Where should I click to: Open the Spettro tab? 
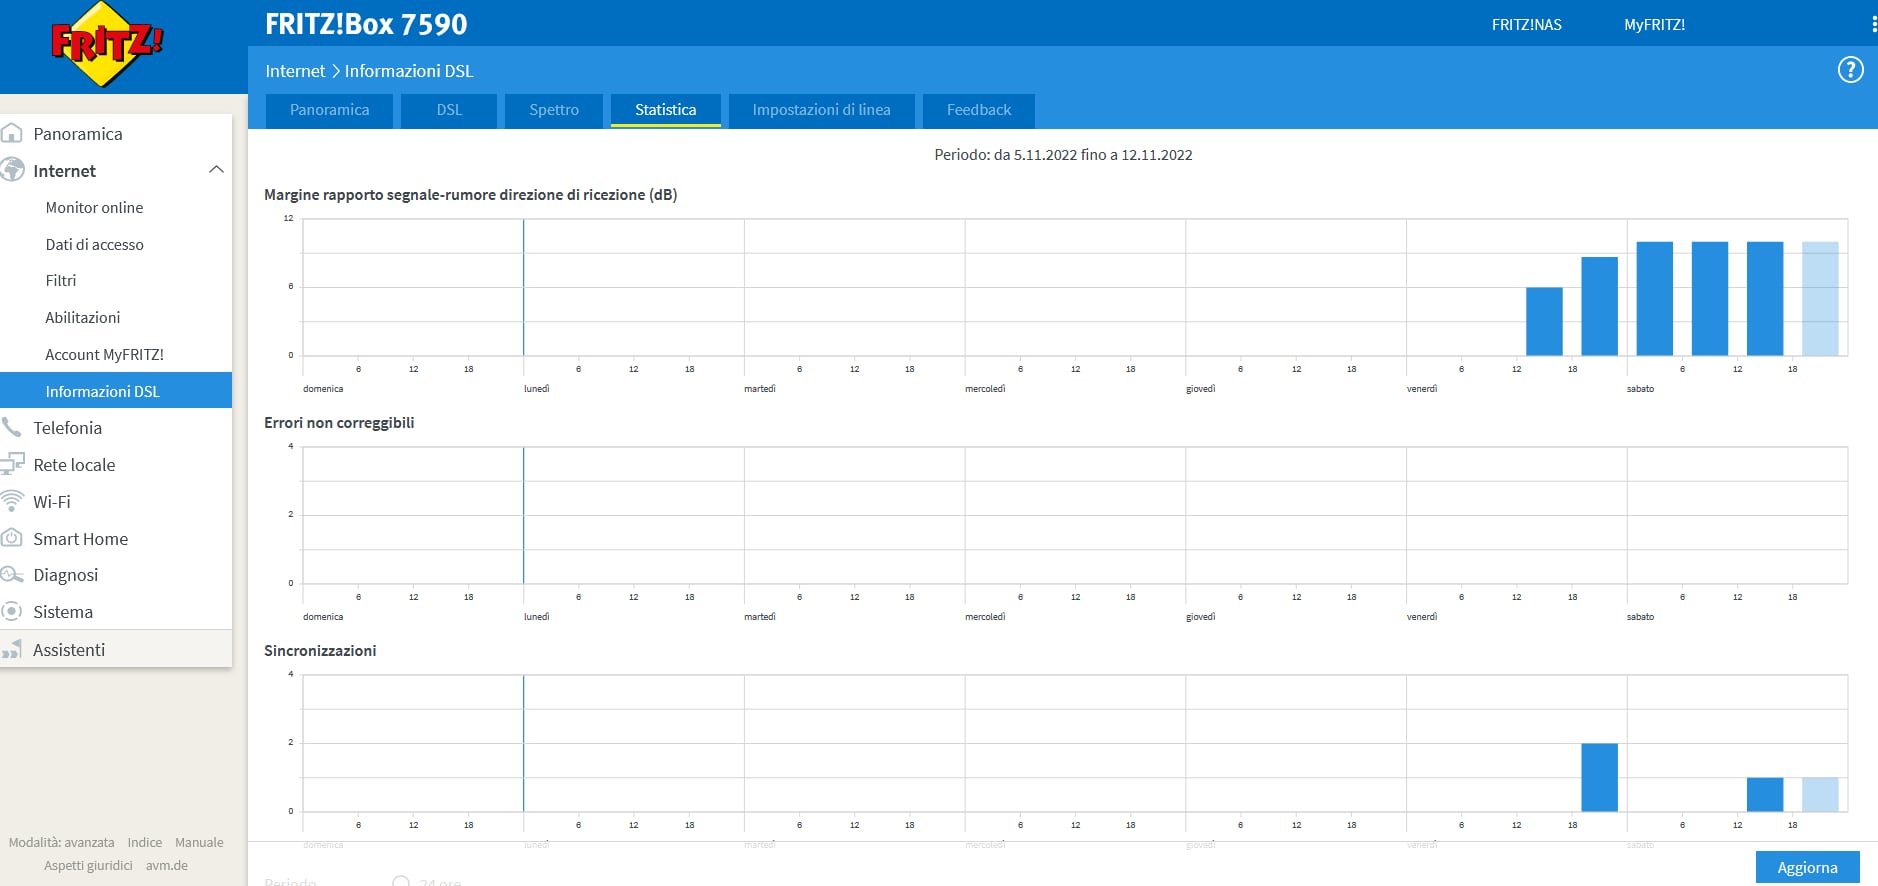coord(554,110)
